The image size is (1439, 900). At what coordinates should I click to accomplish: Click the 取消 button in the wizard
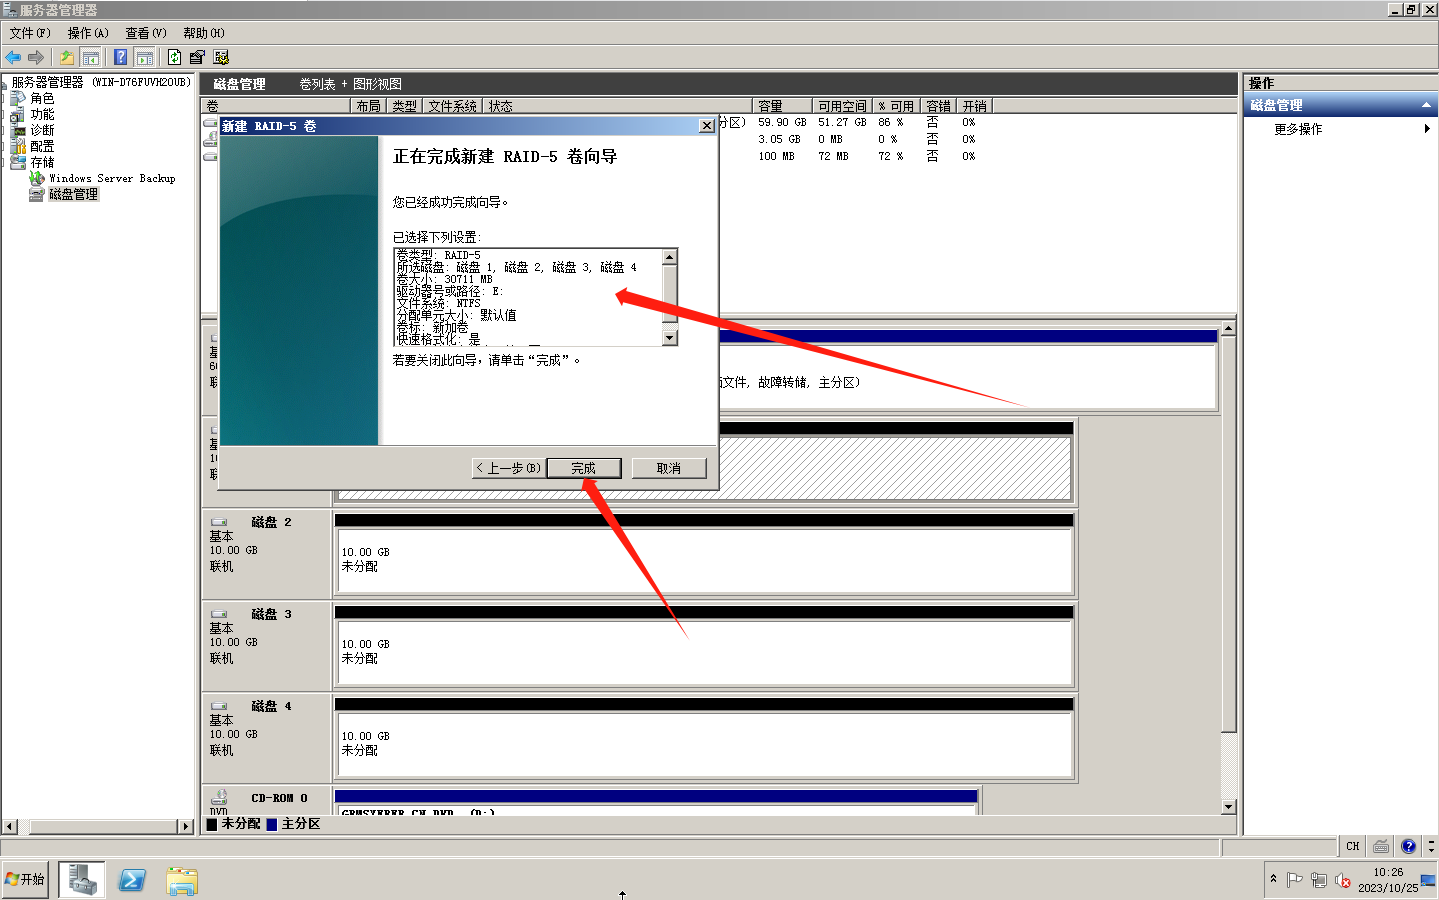tap(669, 468)
